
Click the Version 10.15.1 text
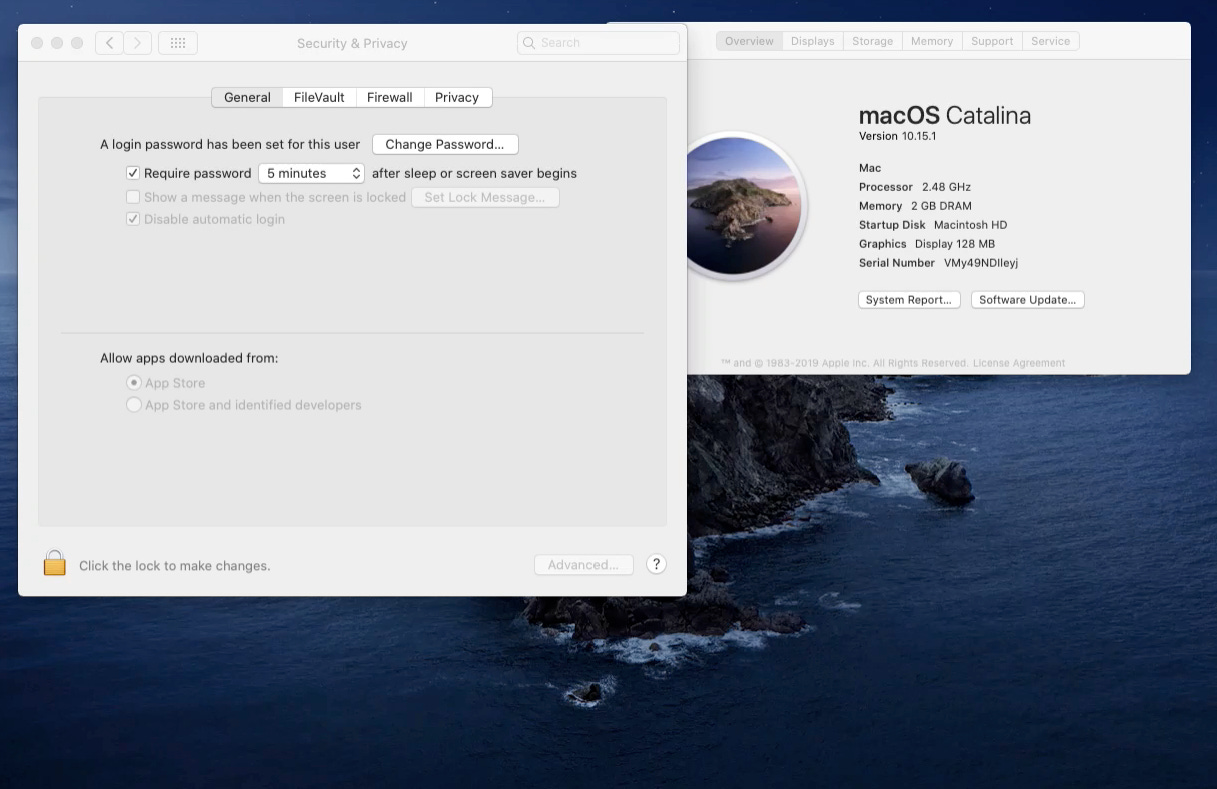click(897, 136)
